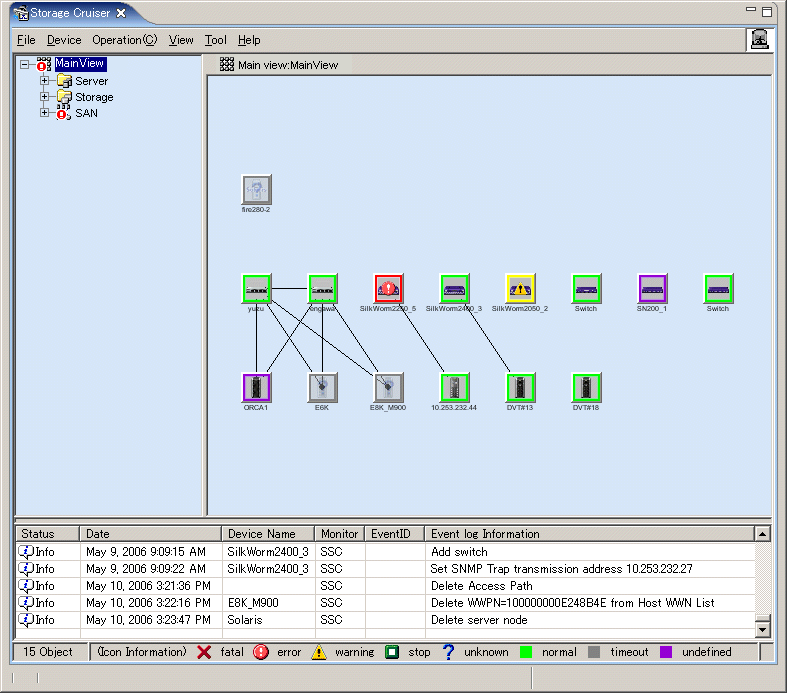Close the Storage Cruiser tab
The width and height of the screenshot is (787, 693).
[x=121, y=14]
